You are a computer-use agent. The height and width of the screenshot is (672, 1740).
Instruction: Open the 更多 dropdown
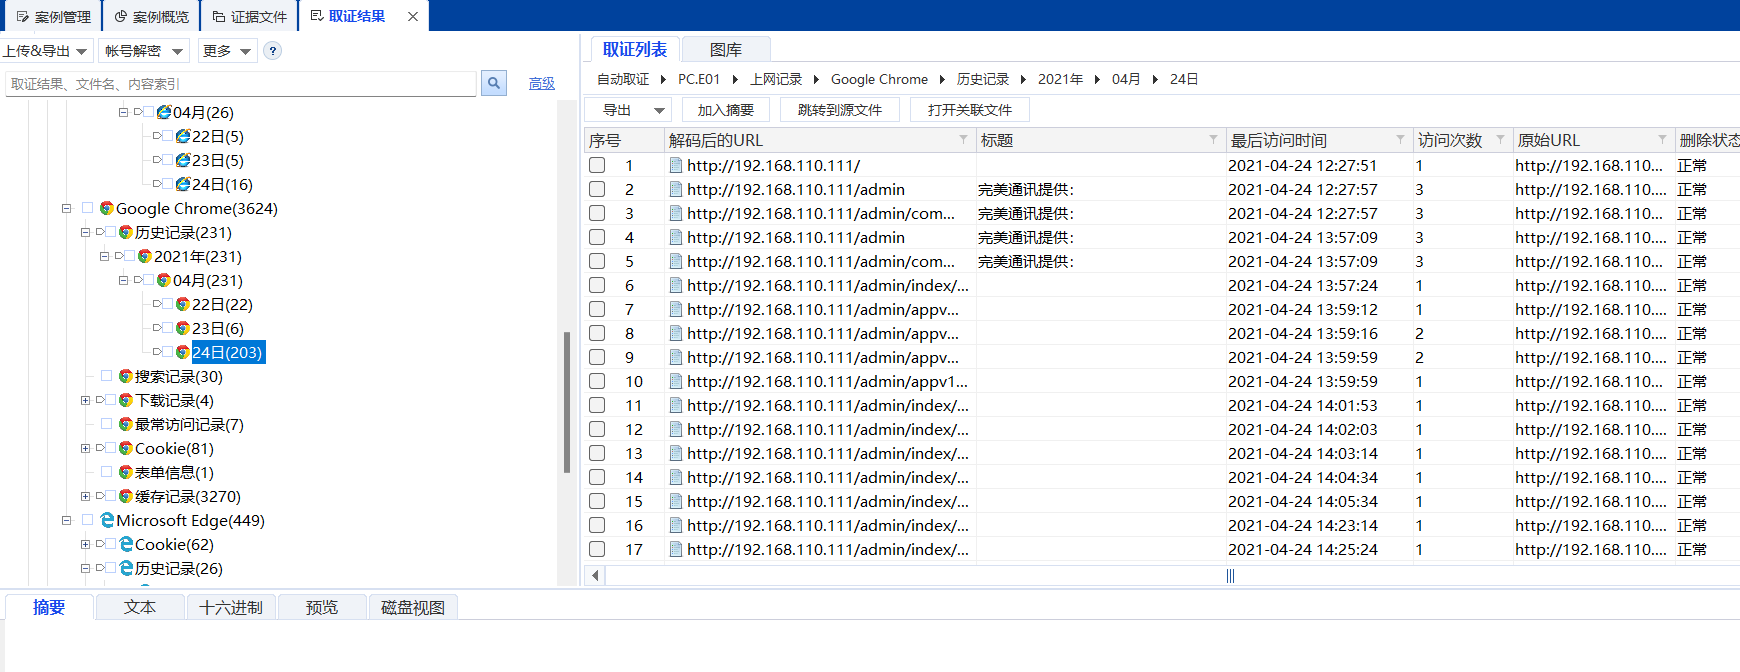pos(227,51)
